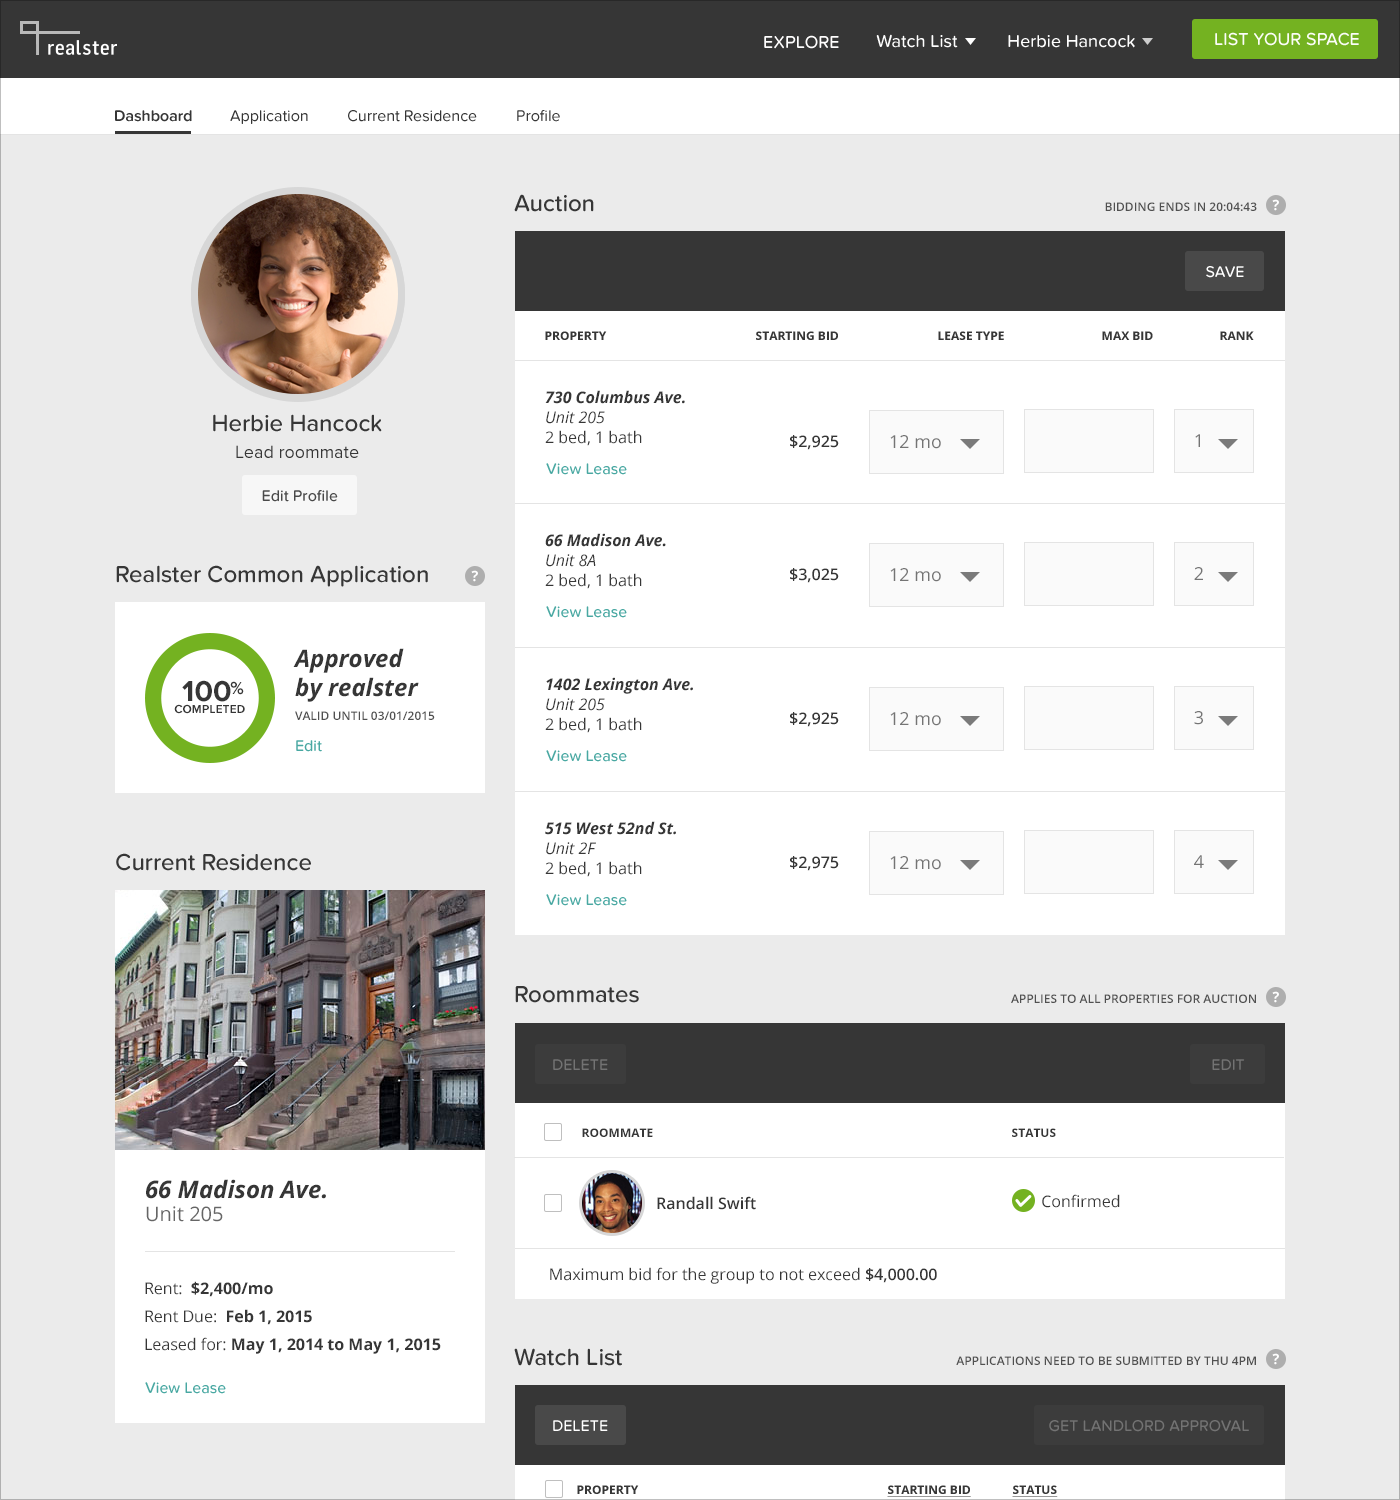Open the Roommates section help icon
The height and width of the screenshot is (1500, 1400).
1275,997
